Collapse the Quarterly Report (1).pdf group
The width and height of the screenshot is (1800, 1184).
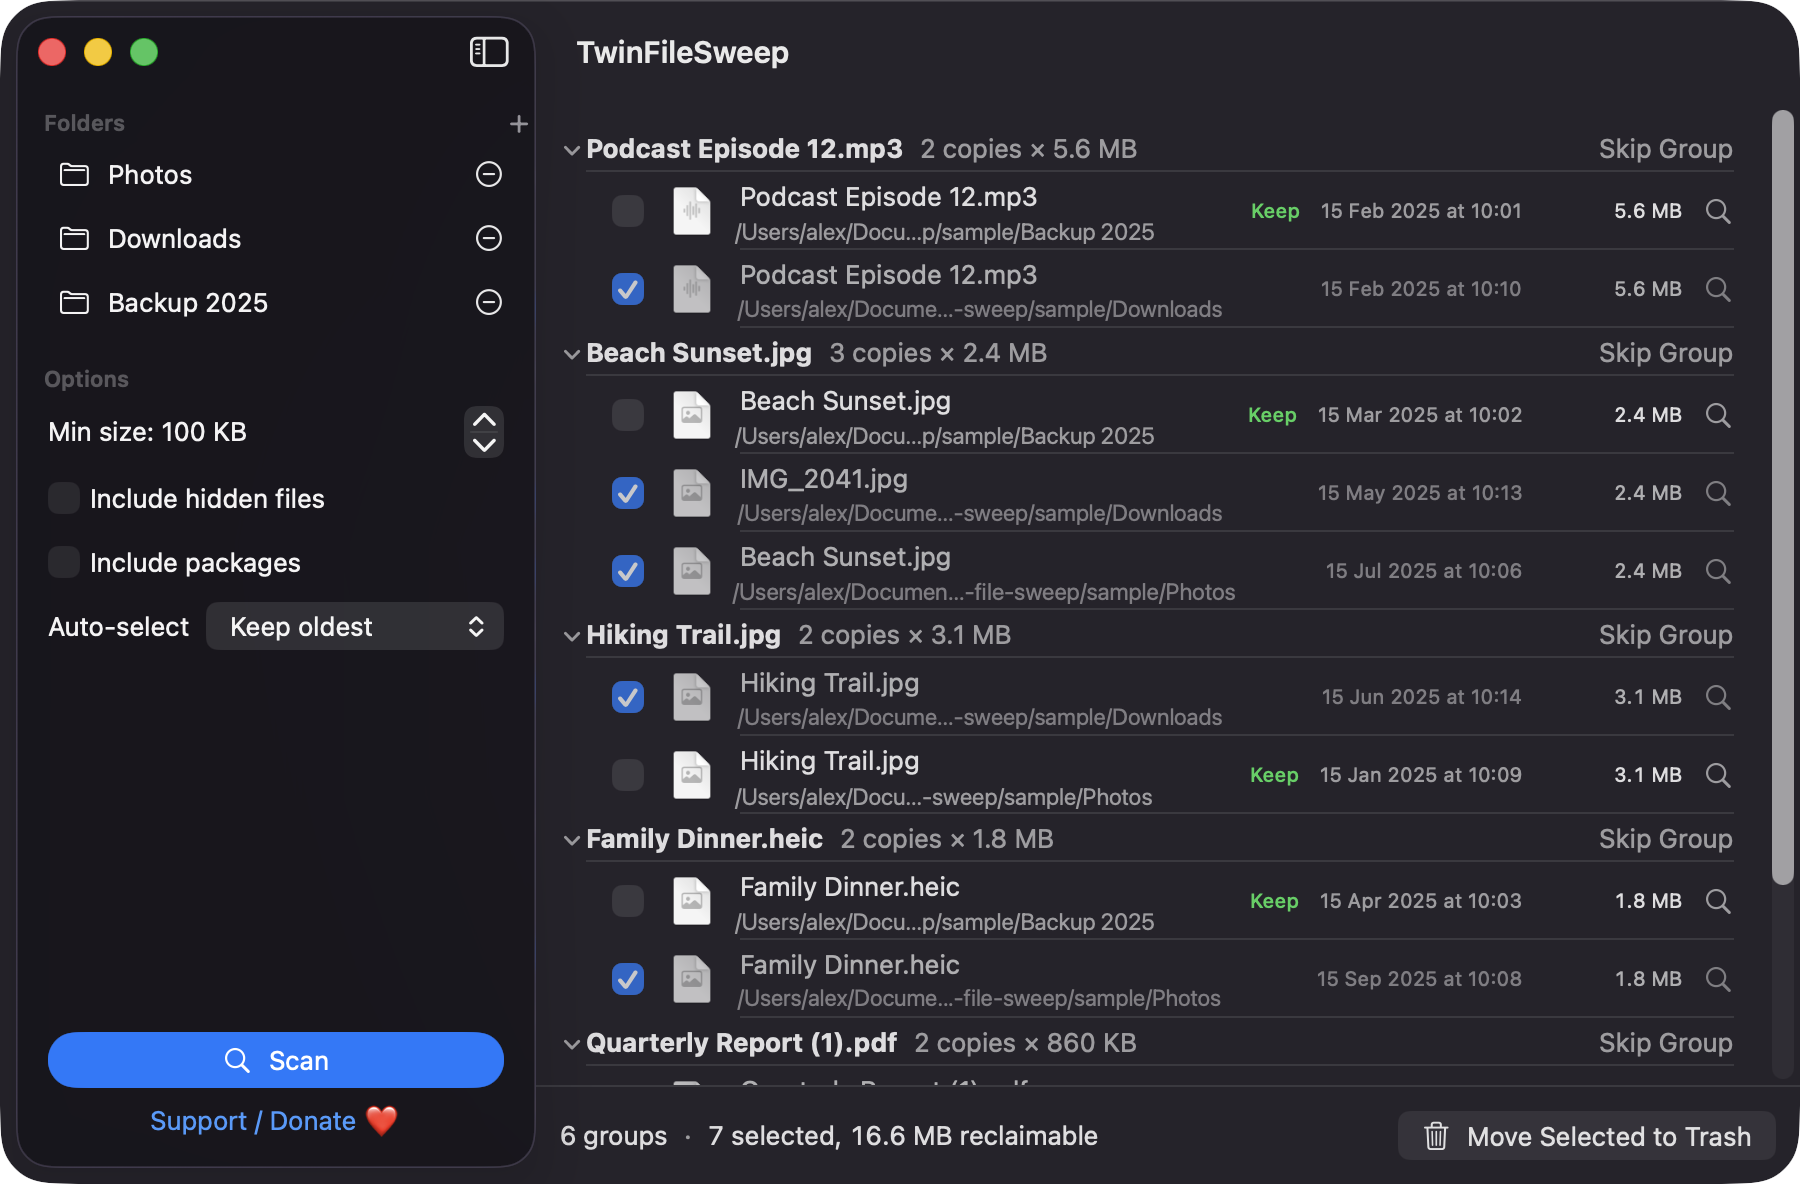pyautogui.click(x=572, y=1045)
